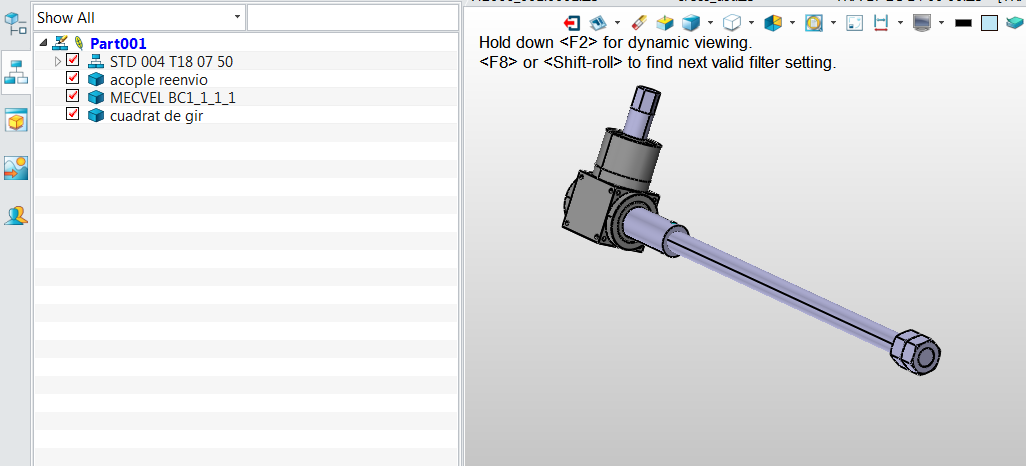
Task: Uncheck the acople reenvio checkbox
Action: coord(73,78)
